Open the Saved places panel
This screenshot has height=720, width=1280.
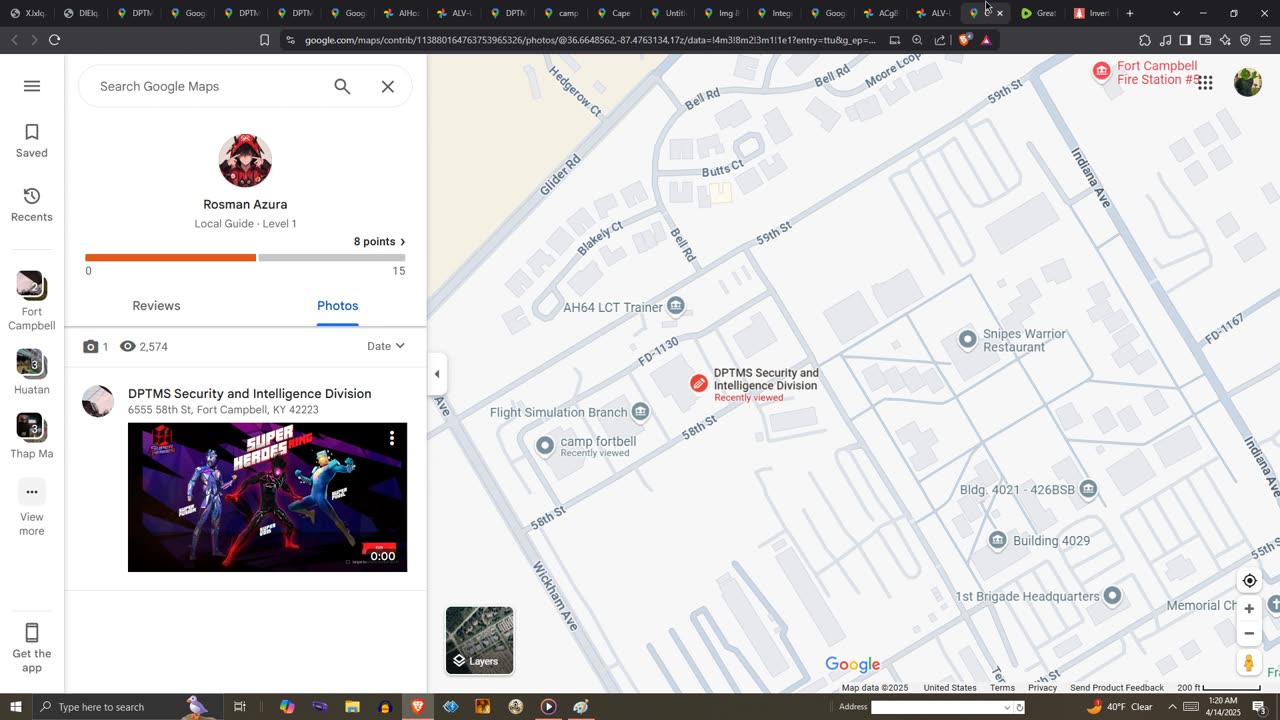[x=32, y=141]
